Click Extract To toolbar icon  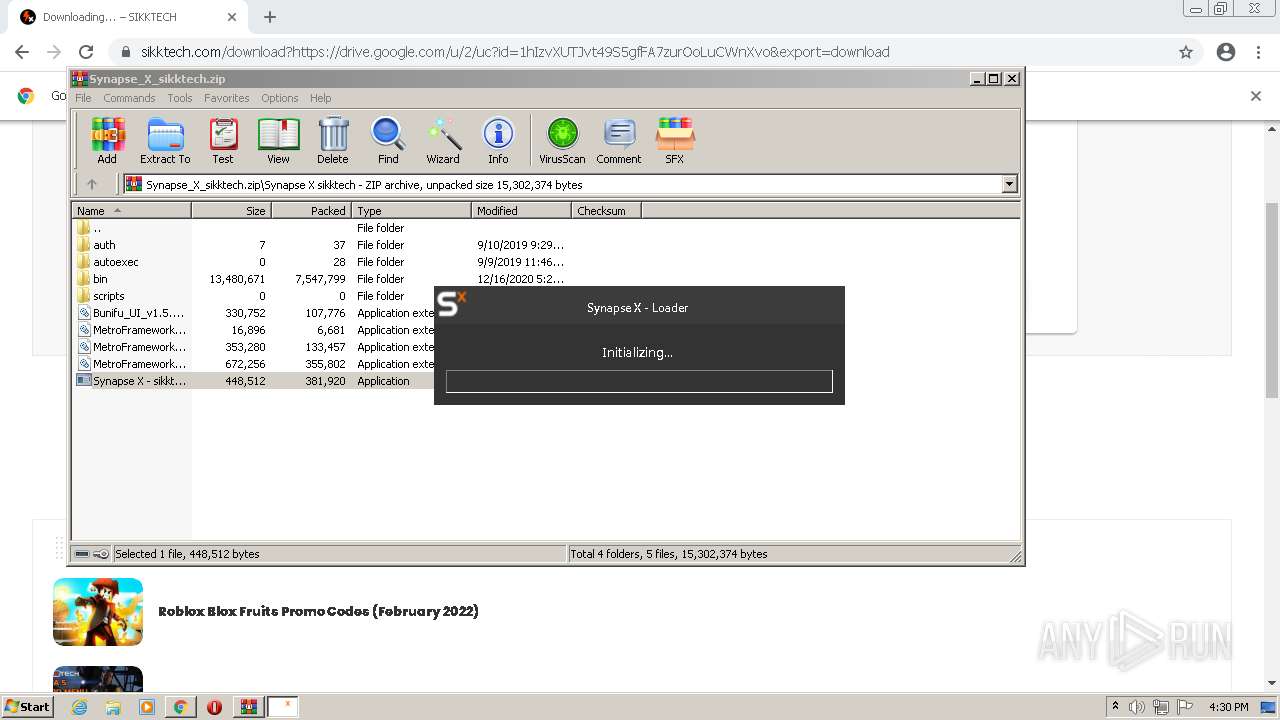click(x=165, y=140)
